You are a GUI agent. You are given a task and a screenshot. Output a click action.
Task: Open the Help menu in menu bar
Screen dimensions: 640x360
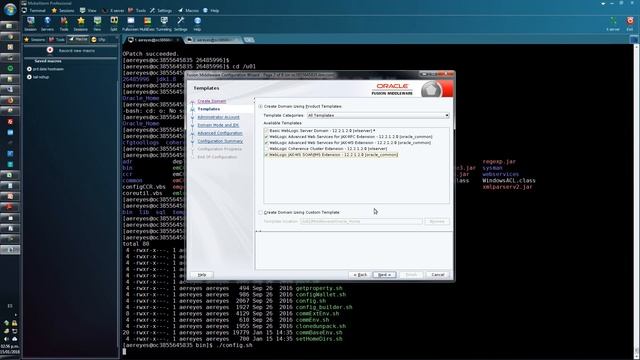[211, 10]
